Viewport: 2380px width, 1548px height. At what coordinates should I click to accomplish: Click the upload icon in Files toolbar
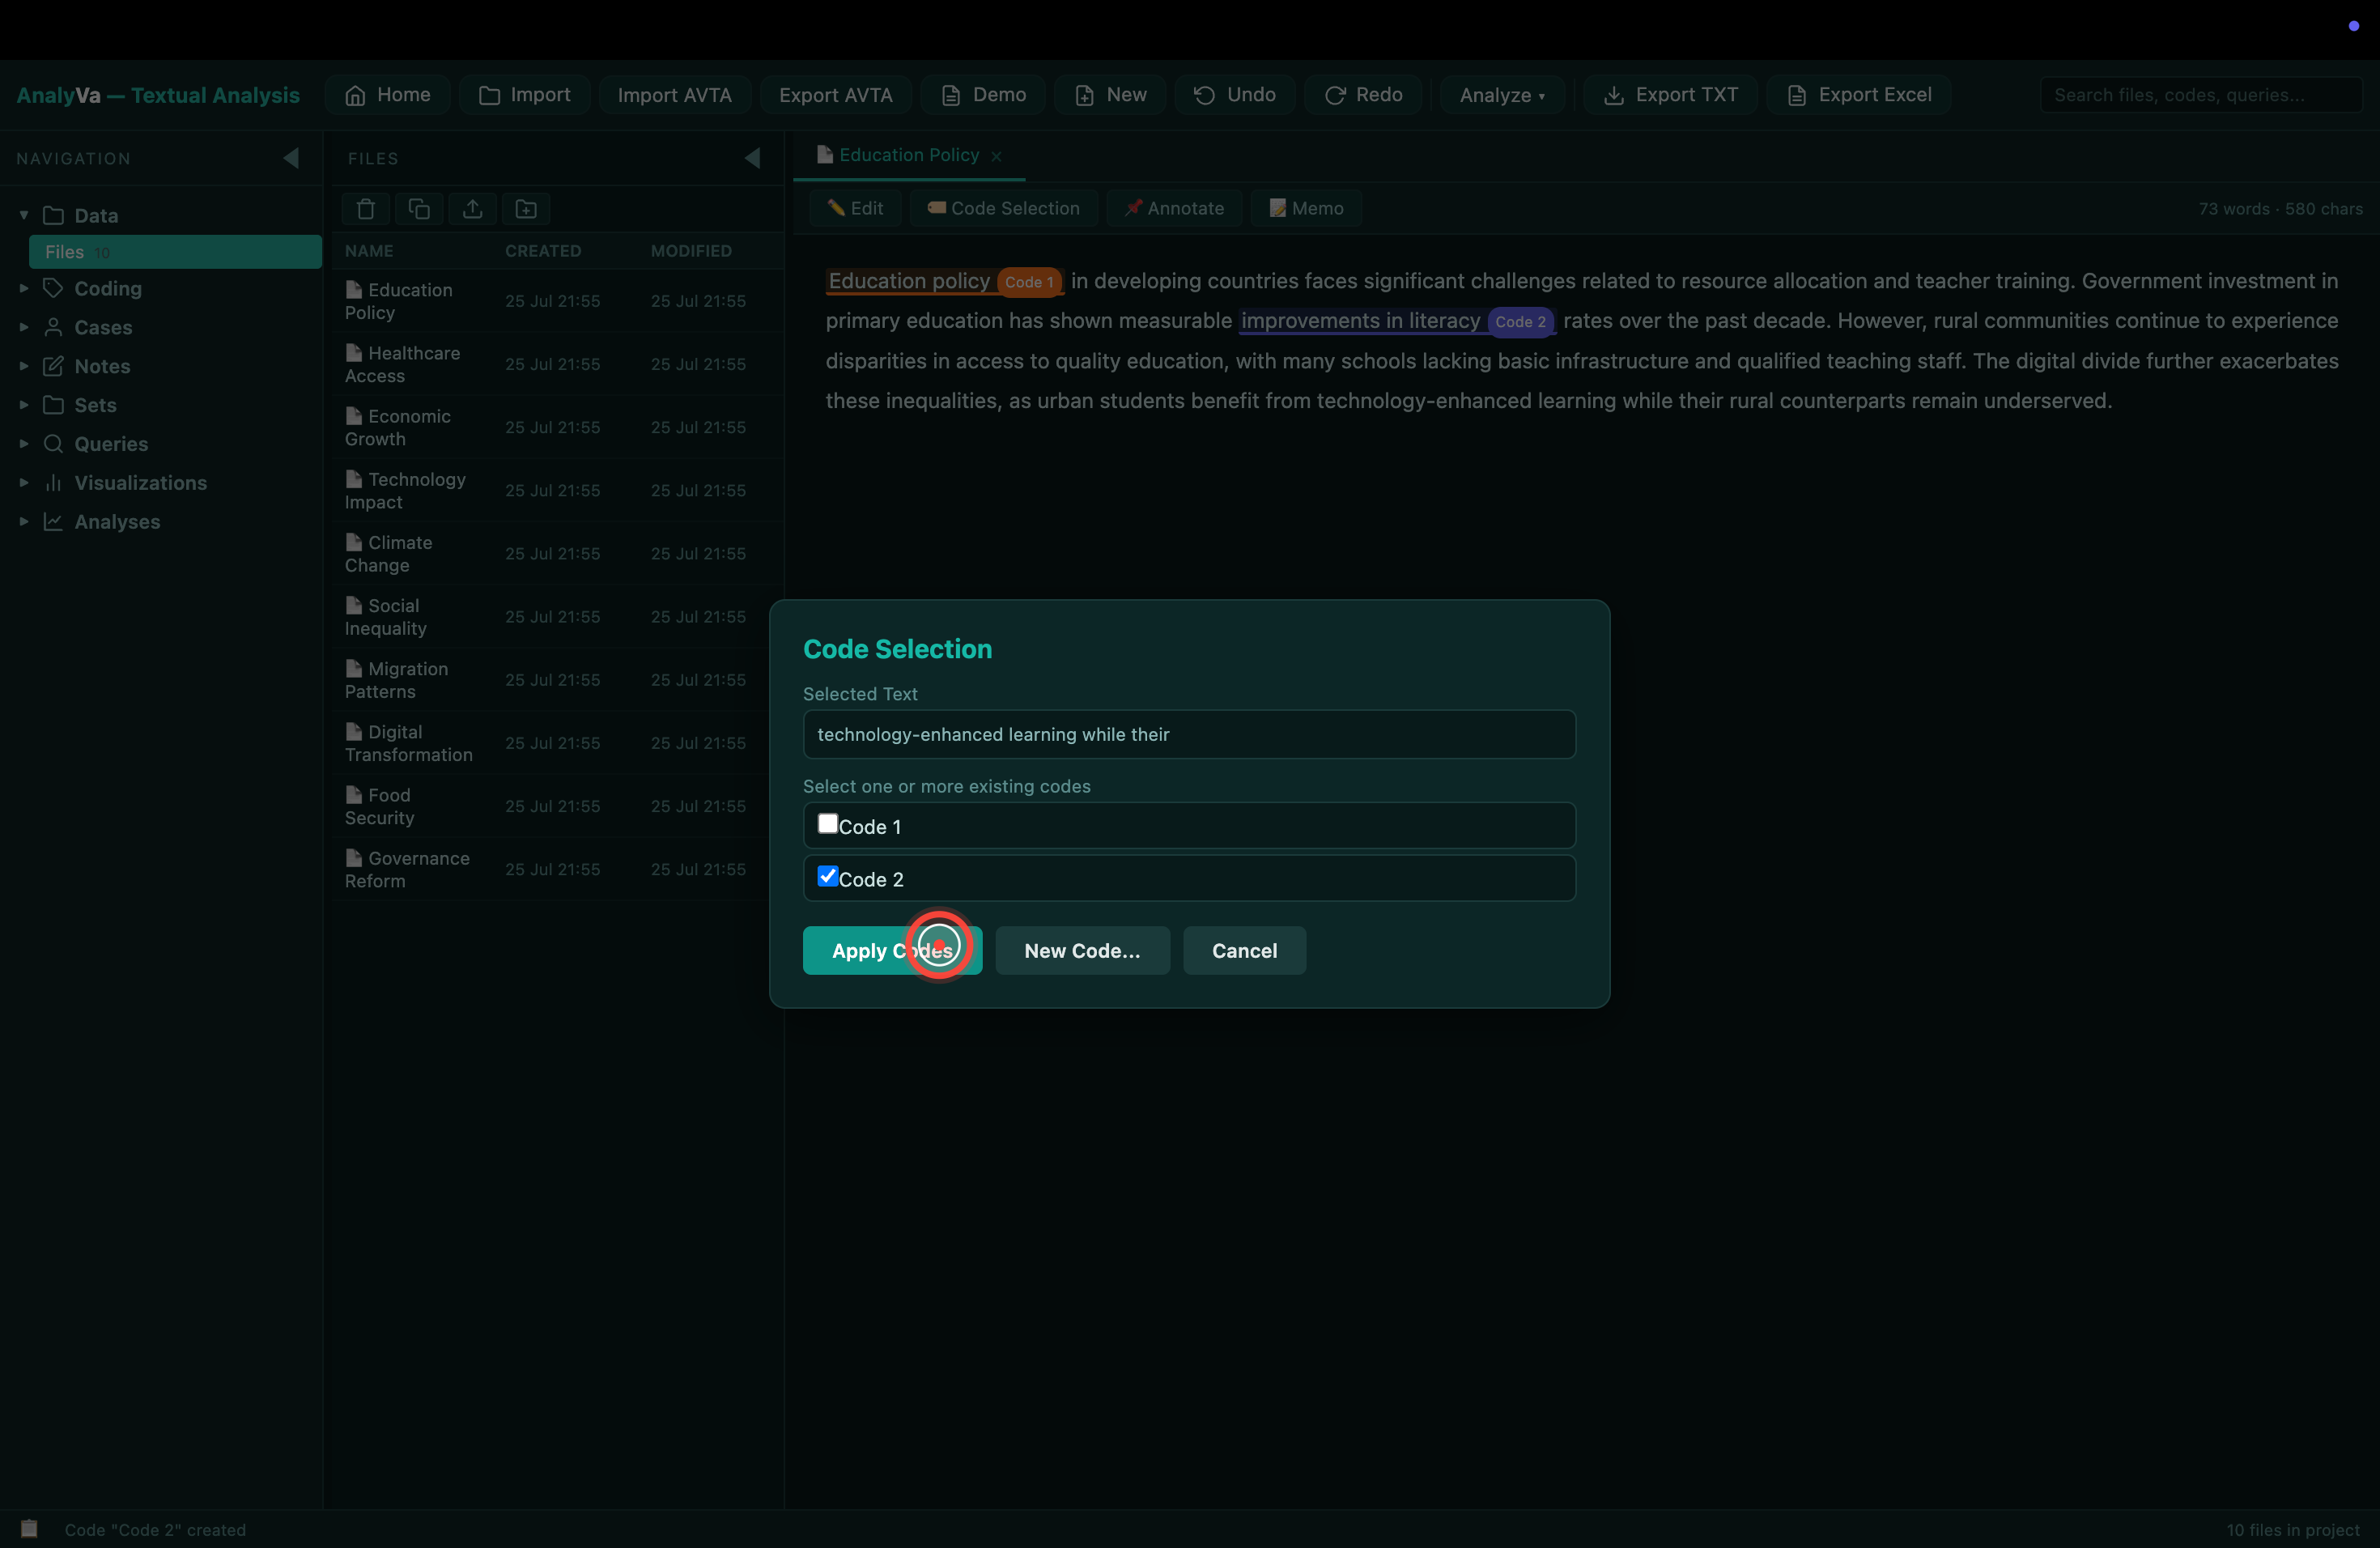[x=473, y=209]
